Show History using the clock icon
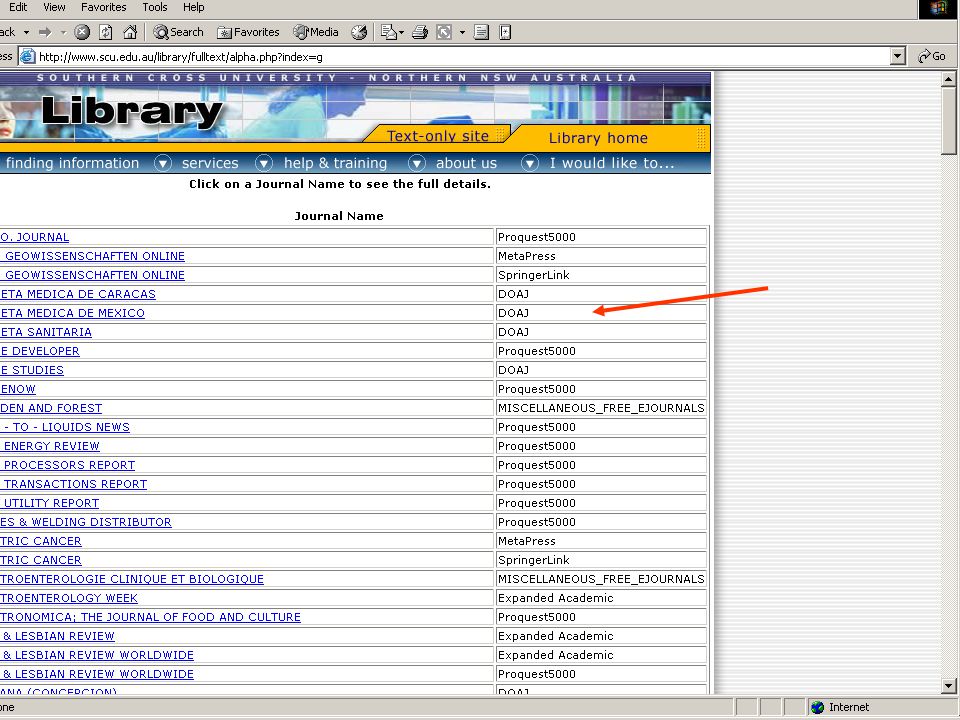The width and height of the screenshot is (960, 720). point(359,32)
